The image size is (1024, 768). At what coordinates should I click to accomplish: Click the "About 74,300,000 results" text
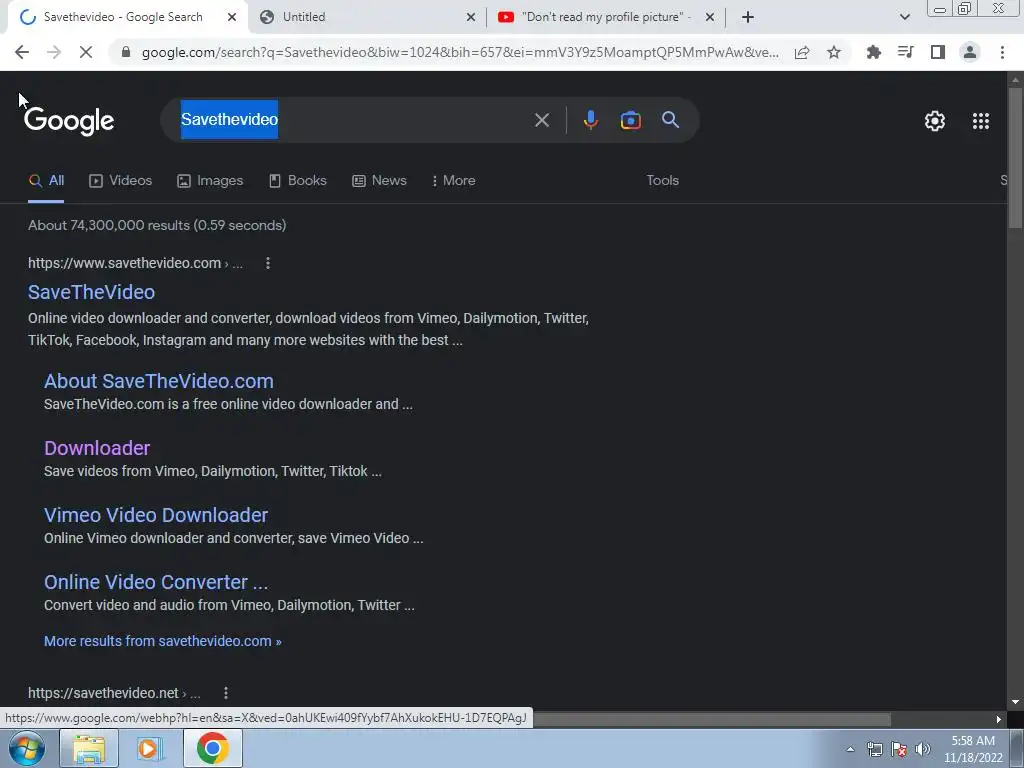(x=108, y=225)
